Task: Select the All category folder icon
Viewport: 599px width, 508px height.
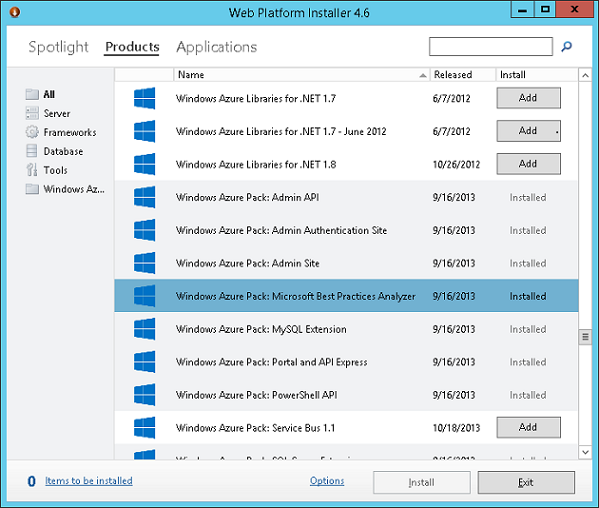Action: coord(32,94)
